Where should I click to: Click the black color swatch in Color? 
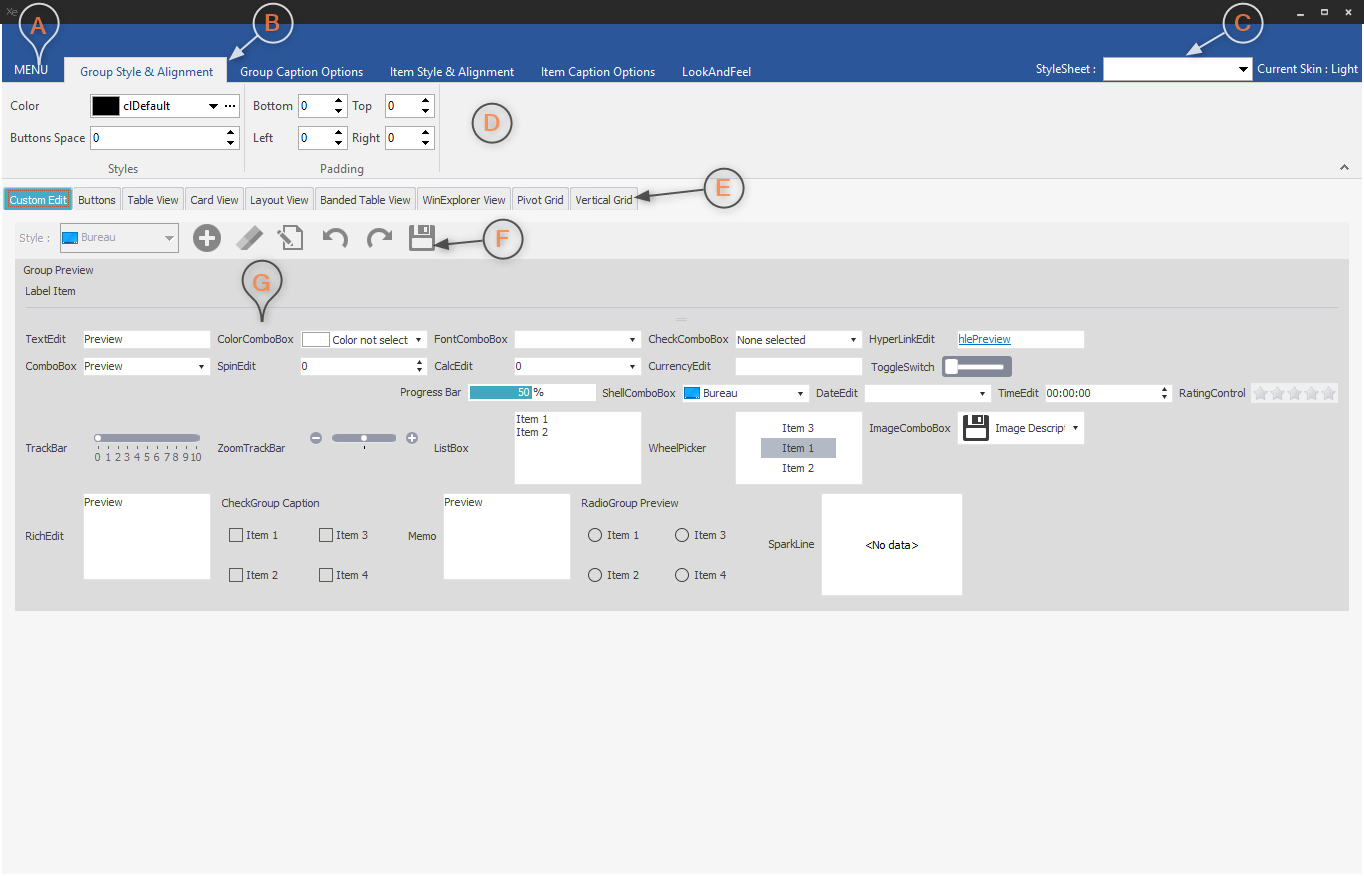point(106,106)
